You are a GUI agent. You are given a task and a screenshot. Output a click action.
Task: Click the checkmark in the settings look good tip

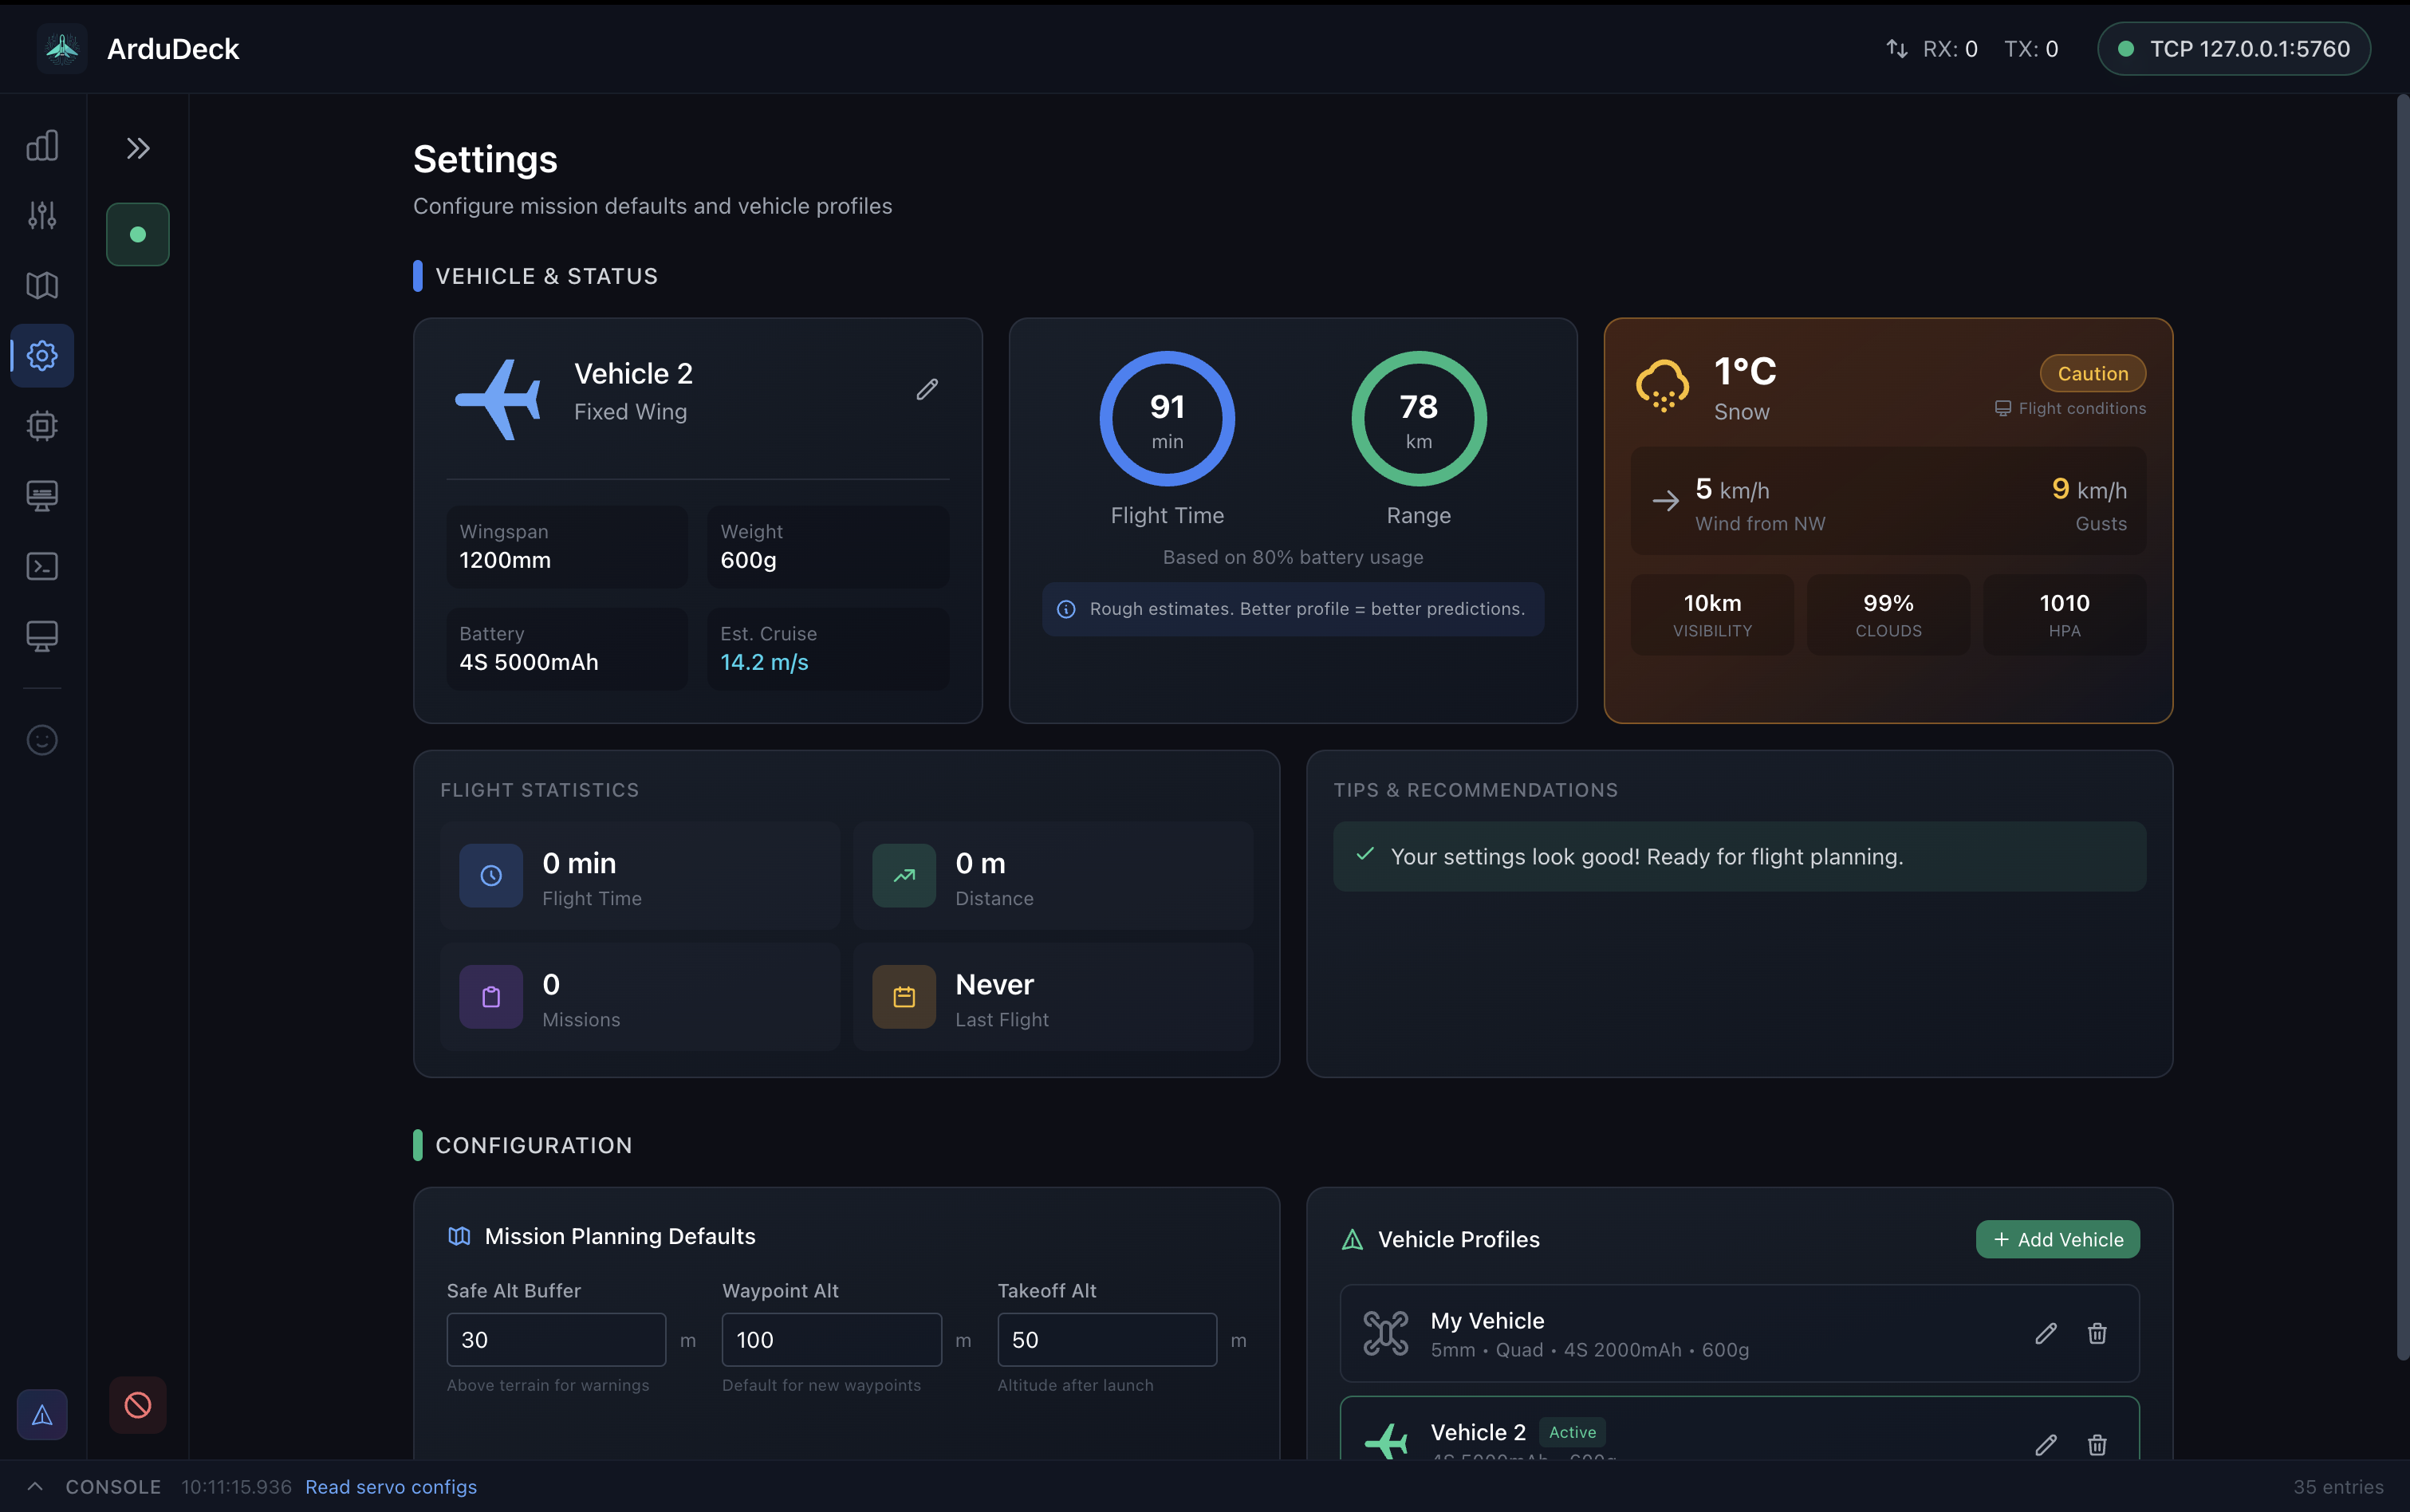1365,855
